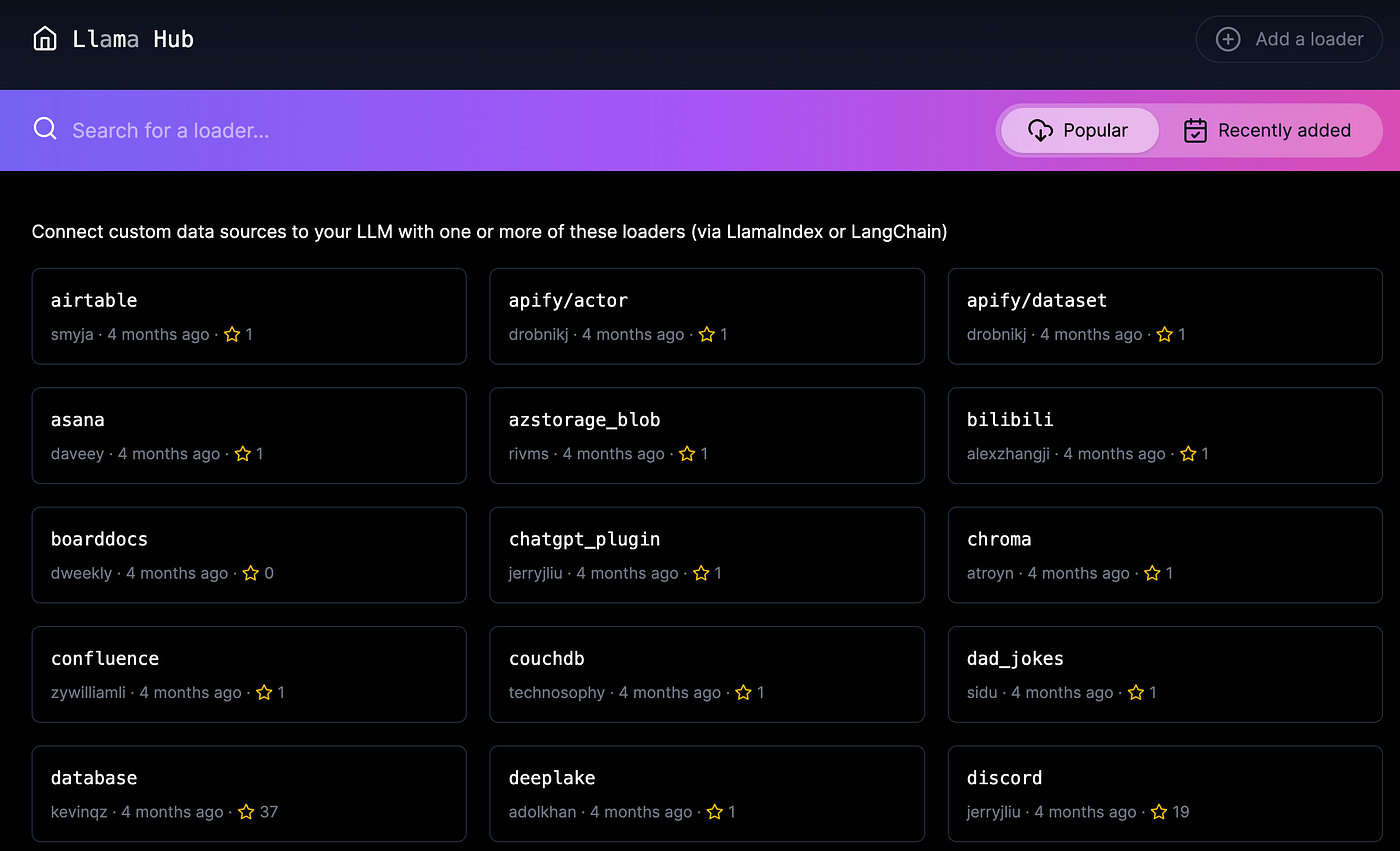Image resolution: width=1400 pixels, height=851 pixels.
Task: Switch to the Popular sort tab
Action: 1079,130
